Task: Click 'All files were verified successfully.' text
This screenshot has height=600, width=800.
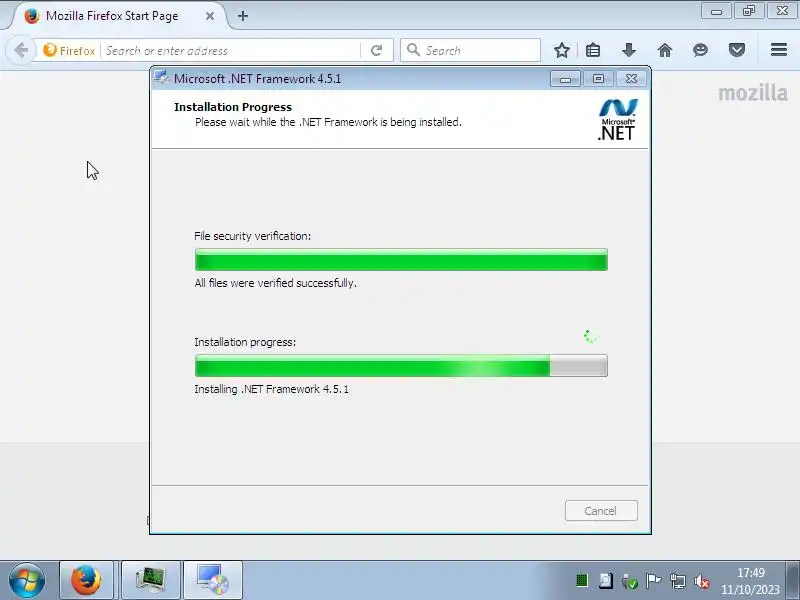Action: (276, 283)
